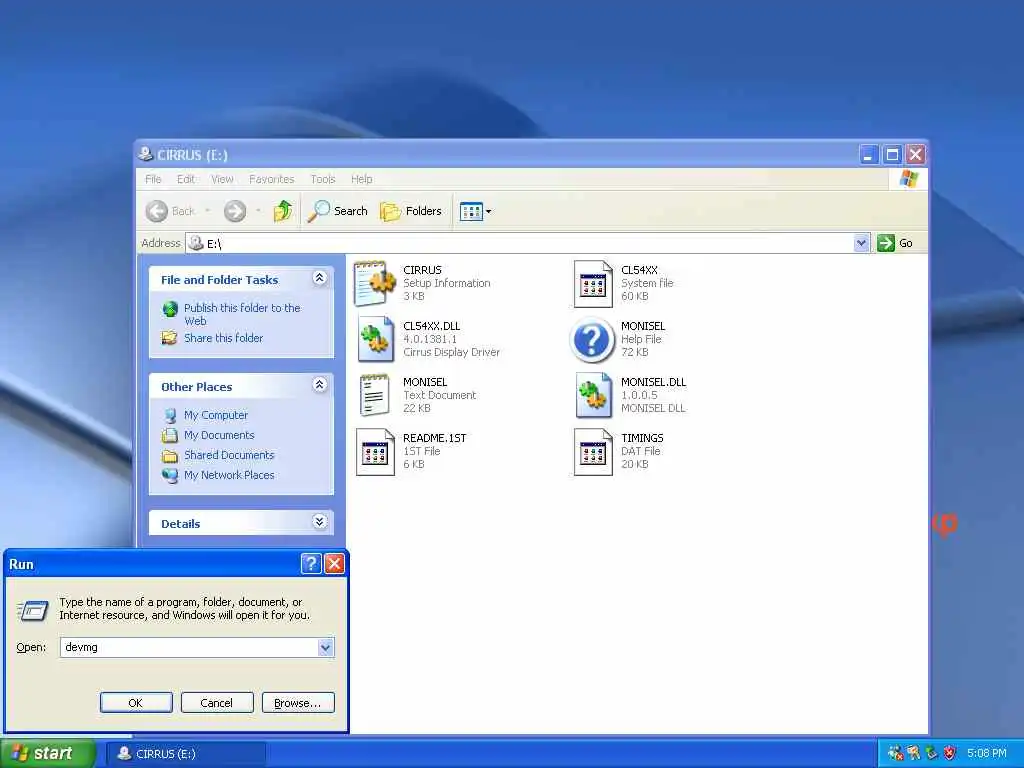Open the Shared Documents link
Screen dimensions: 1024x768
(x=229, y=455)
